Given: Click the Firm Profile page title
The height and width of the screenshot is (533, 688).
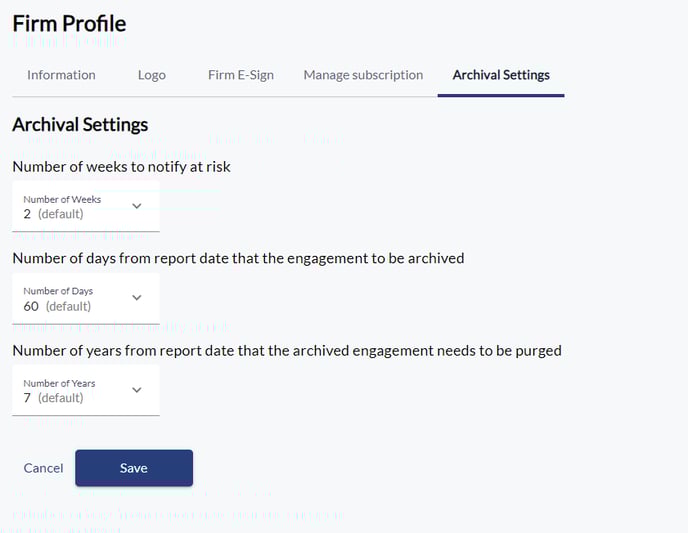Looking at the screenshot, I should [69, 23].
